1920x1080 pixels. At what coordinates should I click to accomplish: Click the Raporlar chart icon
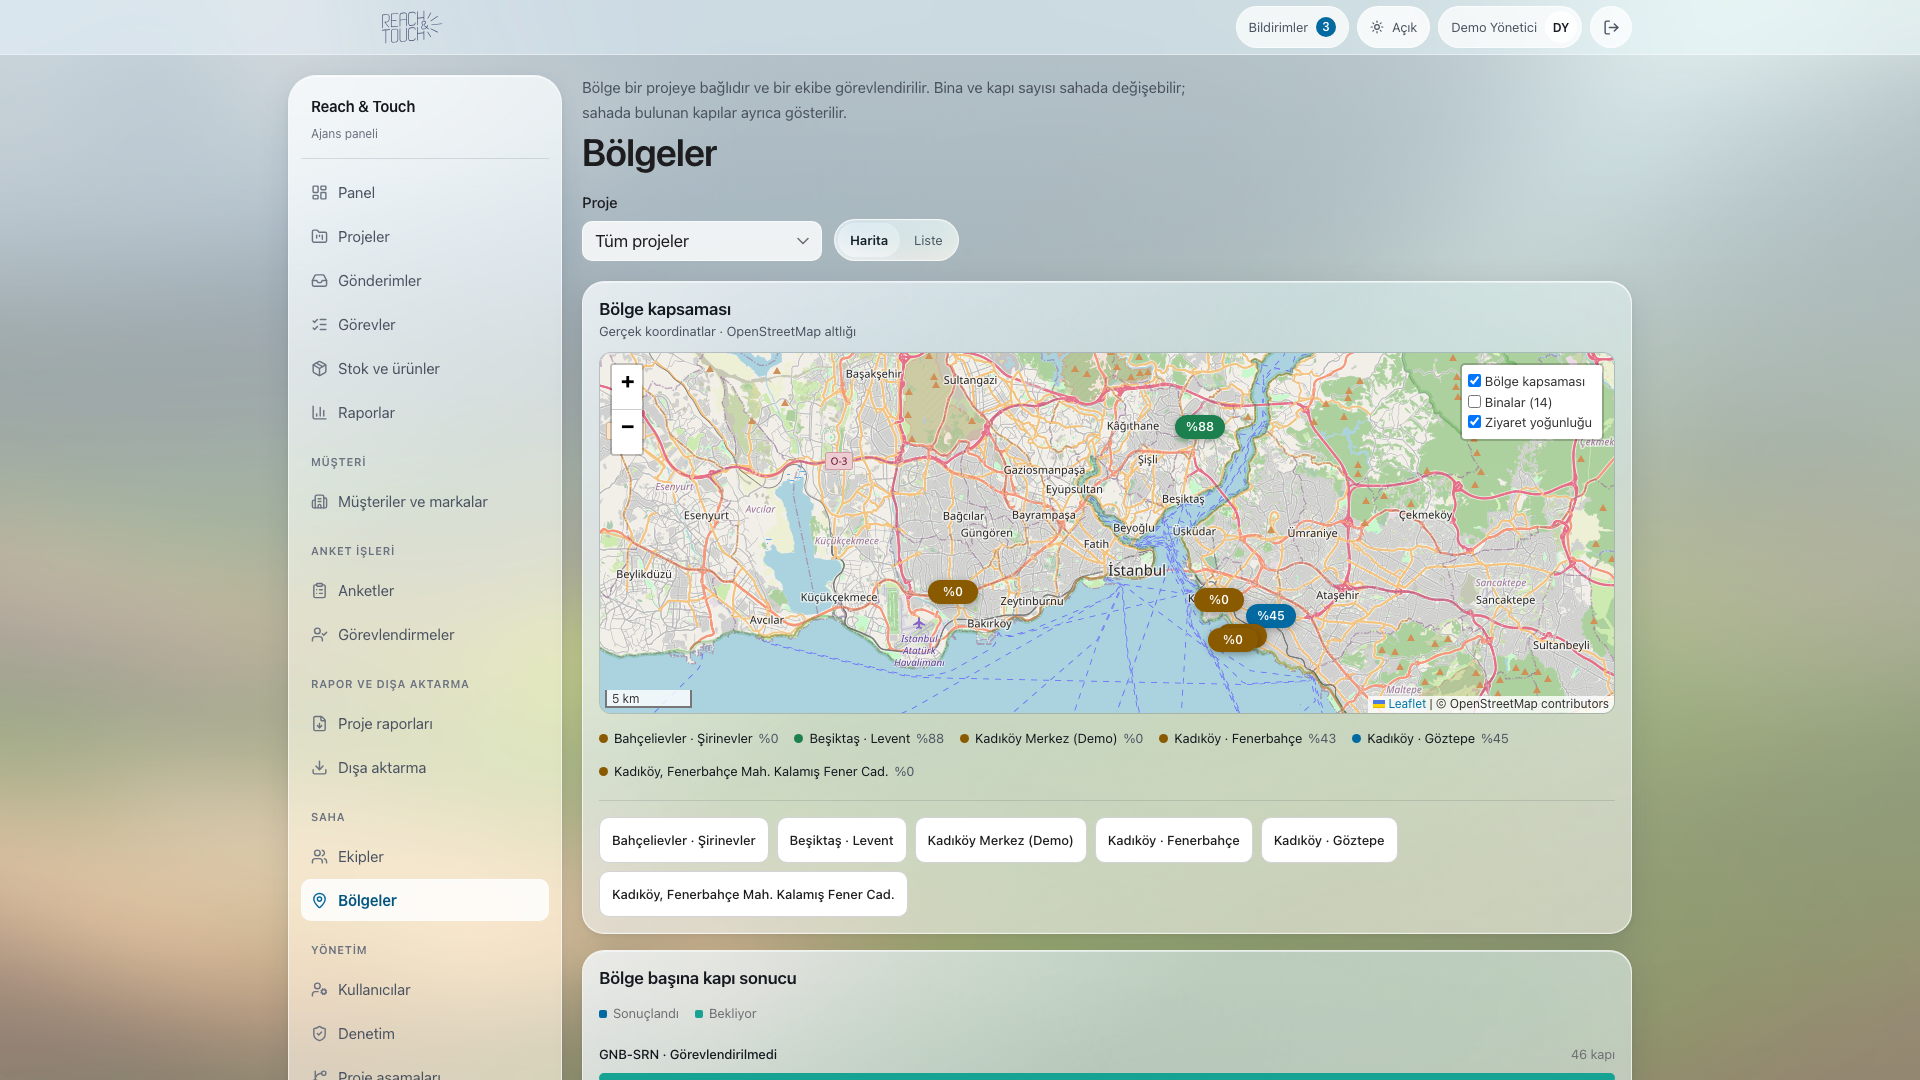point(319,413)
